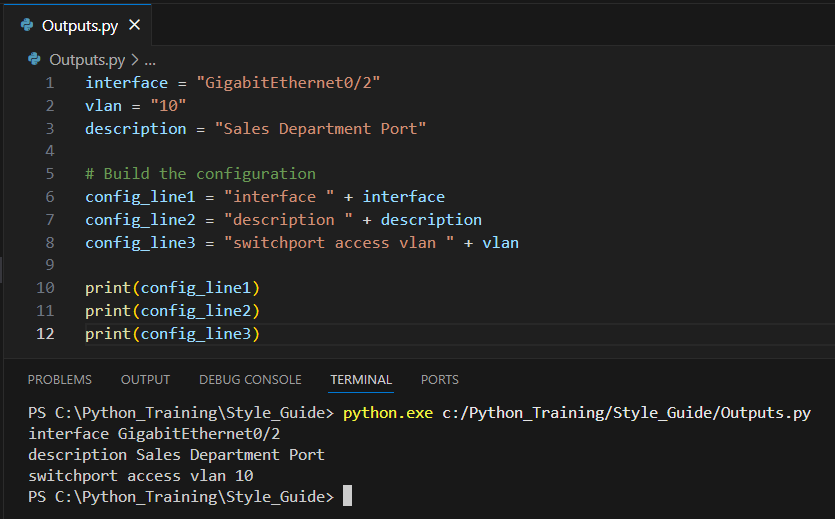Click the comment "# Build the configuration"
This screenshot has width=835, height=519.
coord(200,174)
